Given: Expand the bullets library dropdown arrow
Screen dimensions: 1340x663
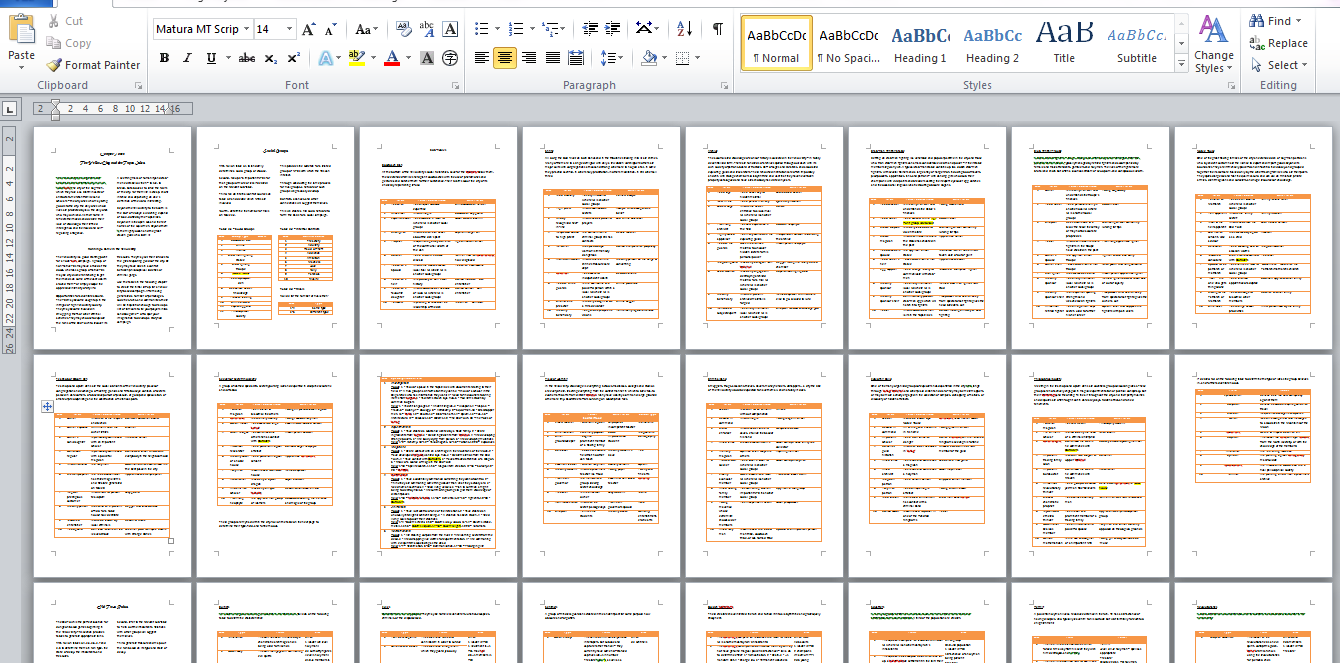Looking at the screenshot, I should tap(497, 29).
